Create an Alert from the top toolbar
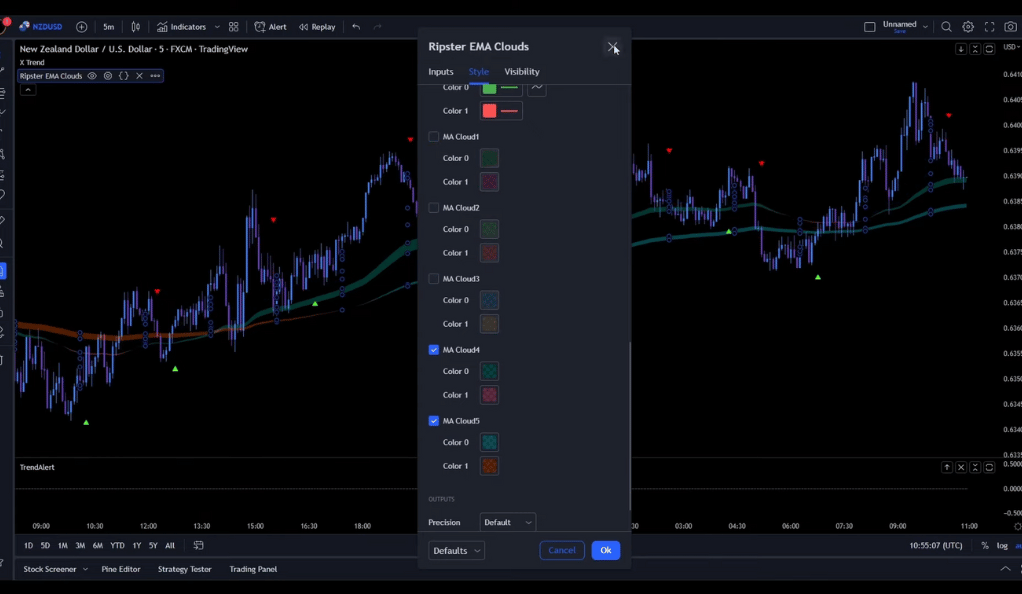 (x=270, y=27)
